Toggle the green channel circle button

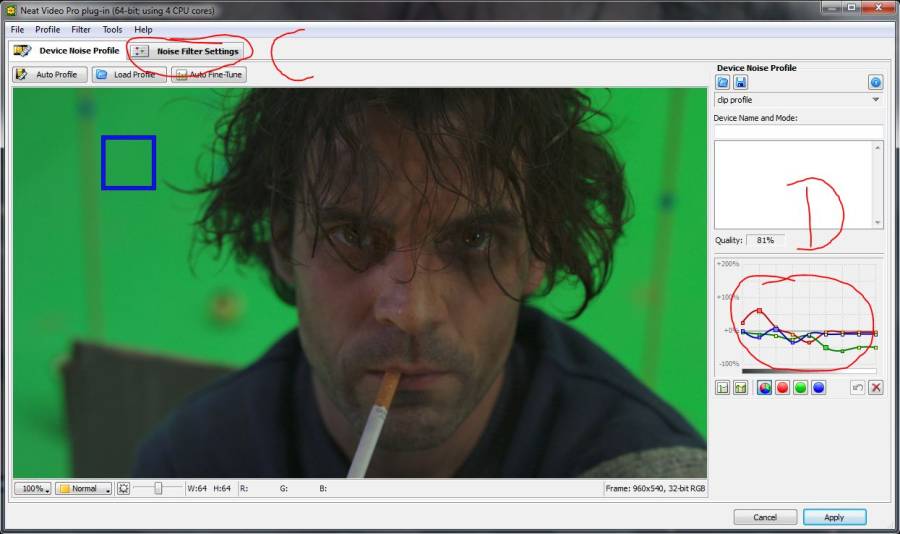point(801,388)
